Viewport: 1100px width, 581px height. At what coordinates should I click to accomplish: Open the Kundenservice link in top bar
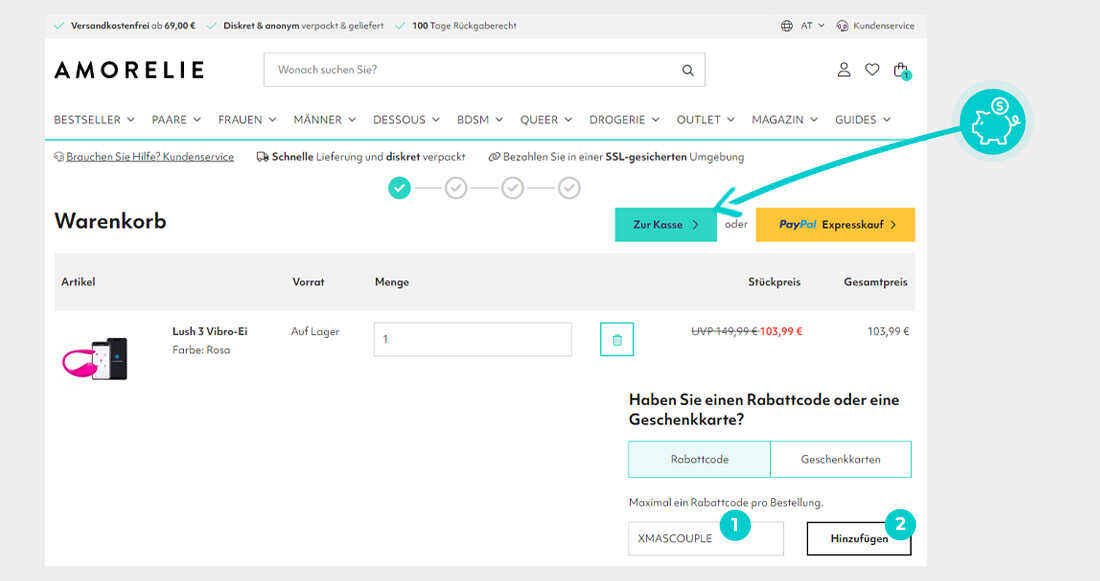tap(884, 26)
